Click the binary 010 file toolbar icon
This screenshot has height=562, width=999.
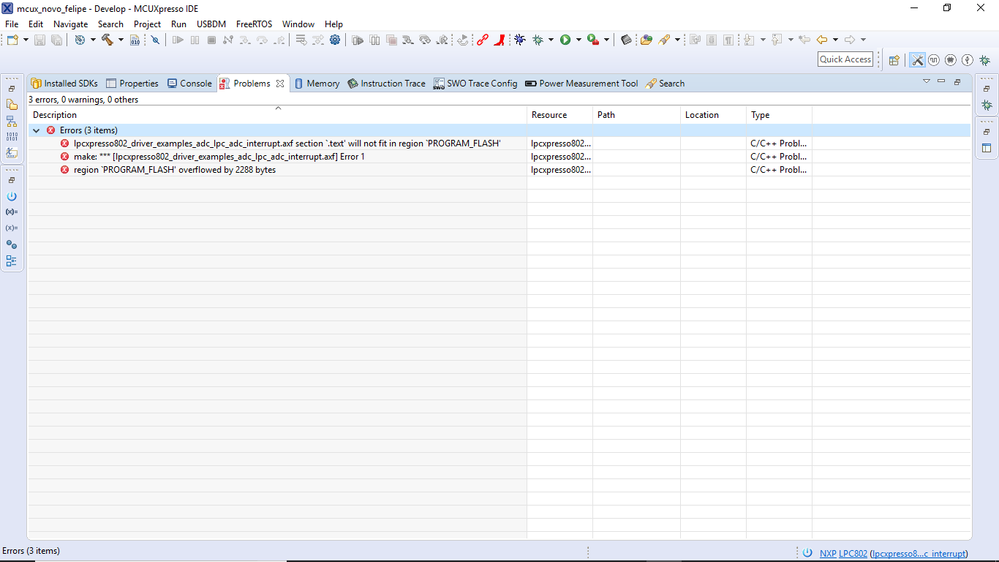pyautogui.click(x=135, y=40)
